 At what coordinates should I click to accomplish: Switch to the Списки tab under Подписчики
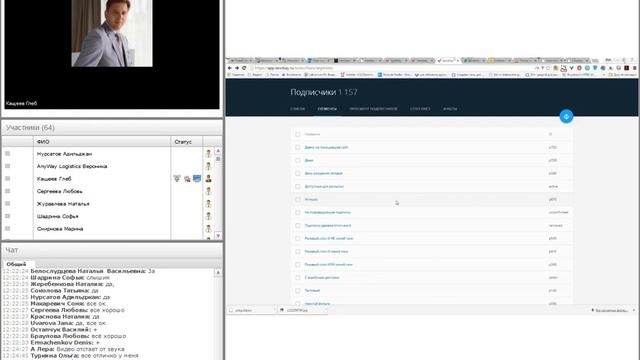tap(298, 109)
